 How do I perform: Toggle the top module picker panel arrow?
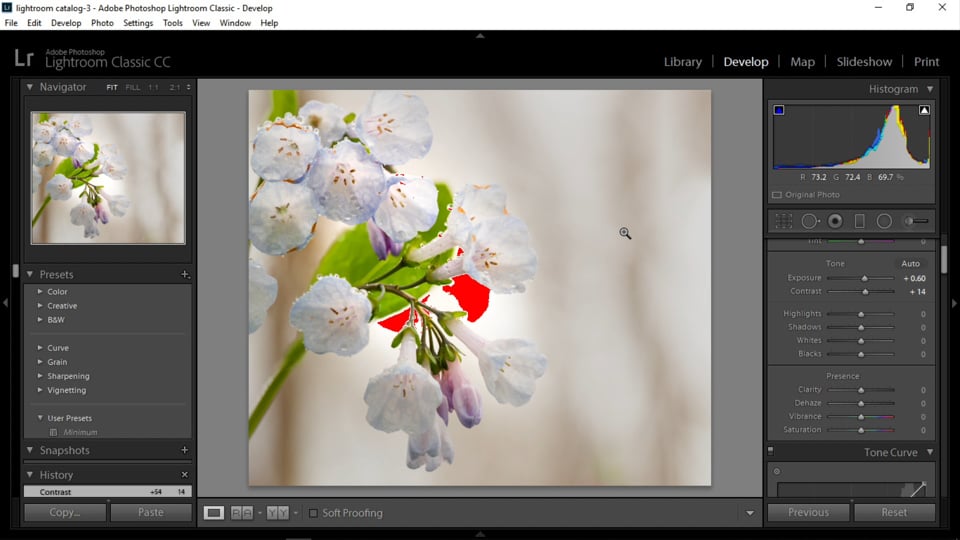click(480, 36)
